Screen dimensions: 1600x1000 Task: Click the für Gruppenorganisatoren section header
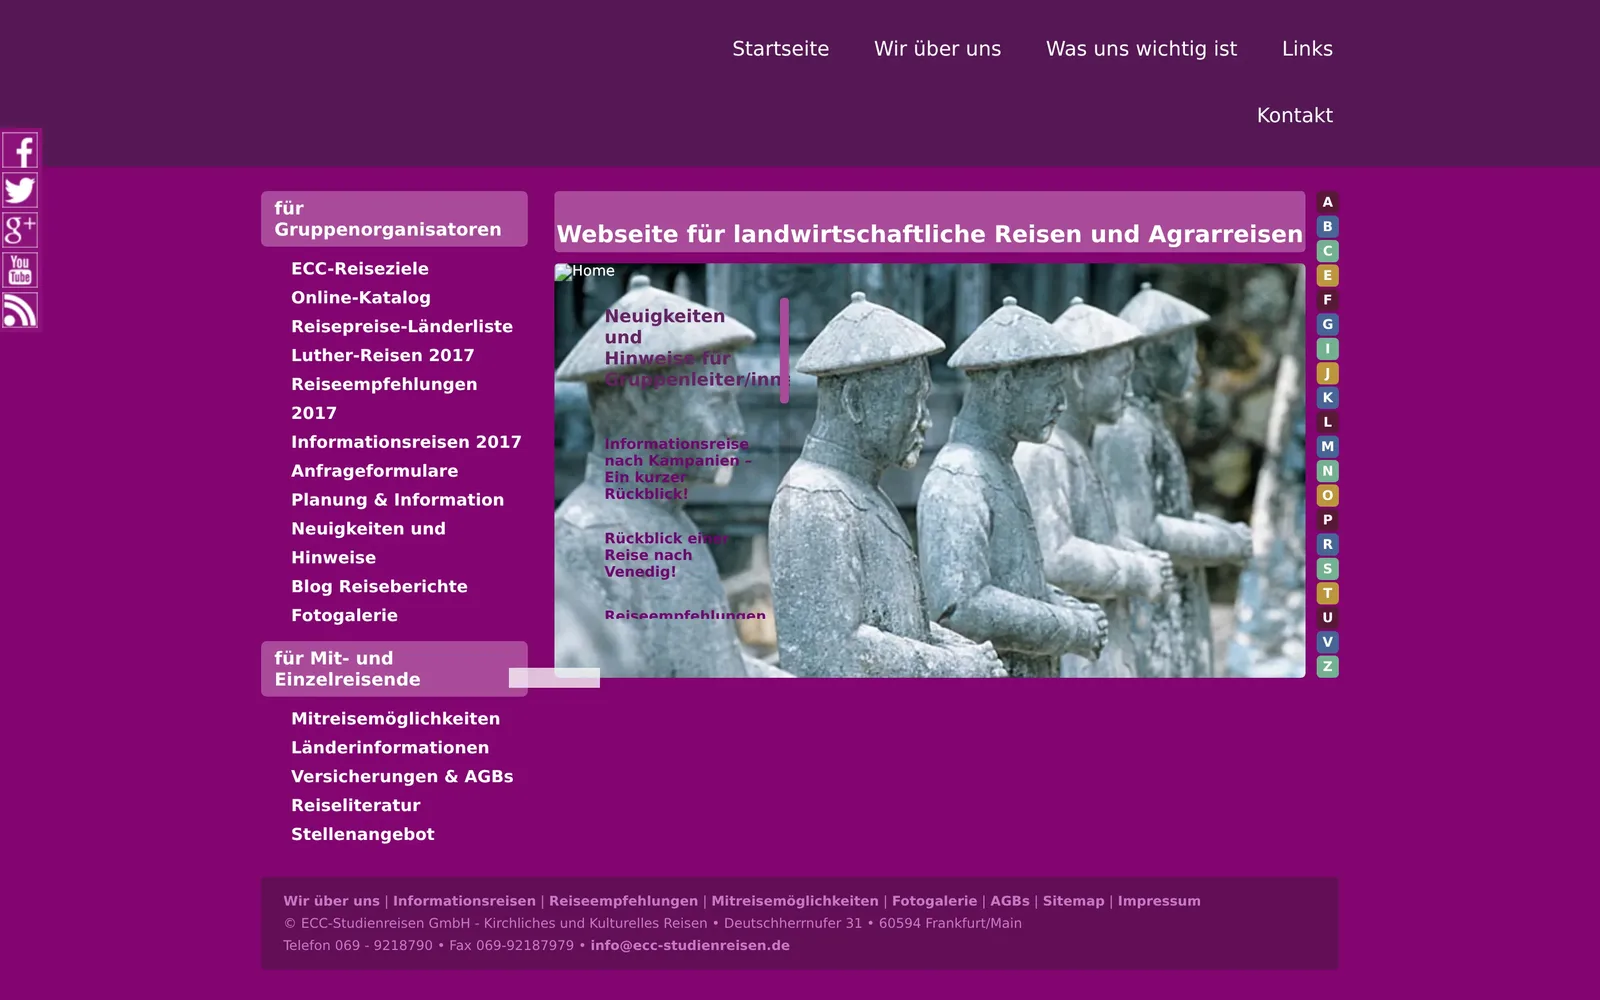click(394, 219)
